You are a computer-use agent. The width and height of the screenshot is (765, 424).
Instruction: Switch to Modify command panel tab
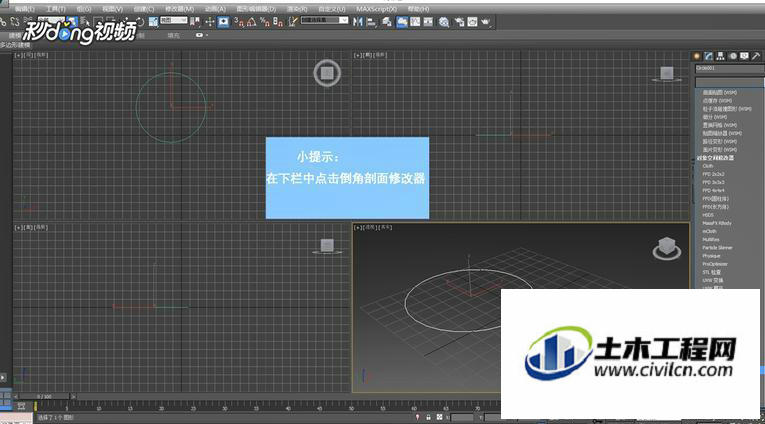click(708, 56)
